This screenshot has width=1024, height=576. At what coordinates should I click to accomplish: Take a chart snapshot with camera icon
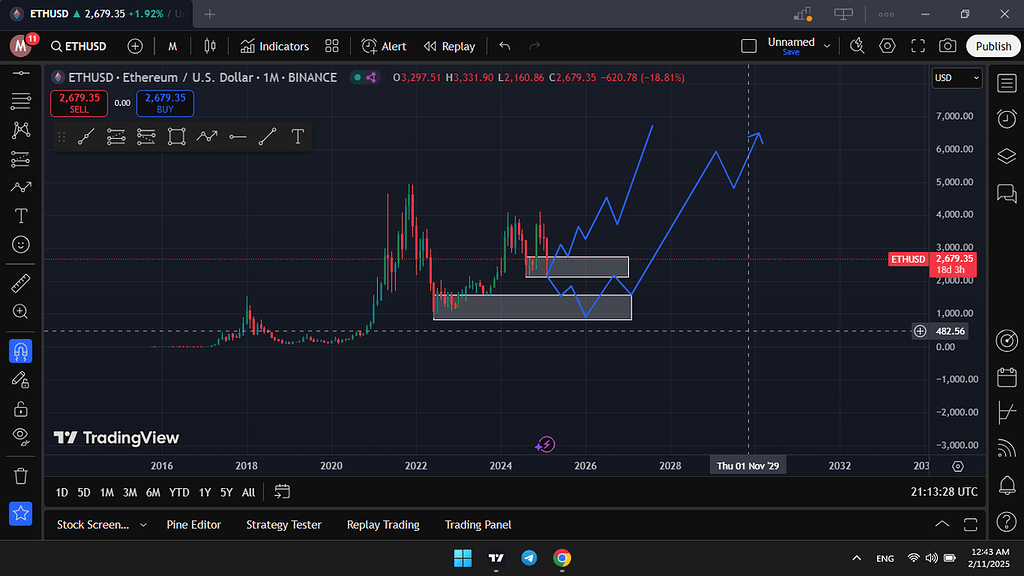click(947, 46)
